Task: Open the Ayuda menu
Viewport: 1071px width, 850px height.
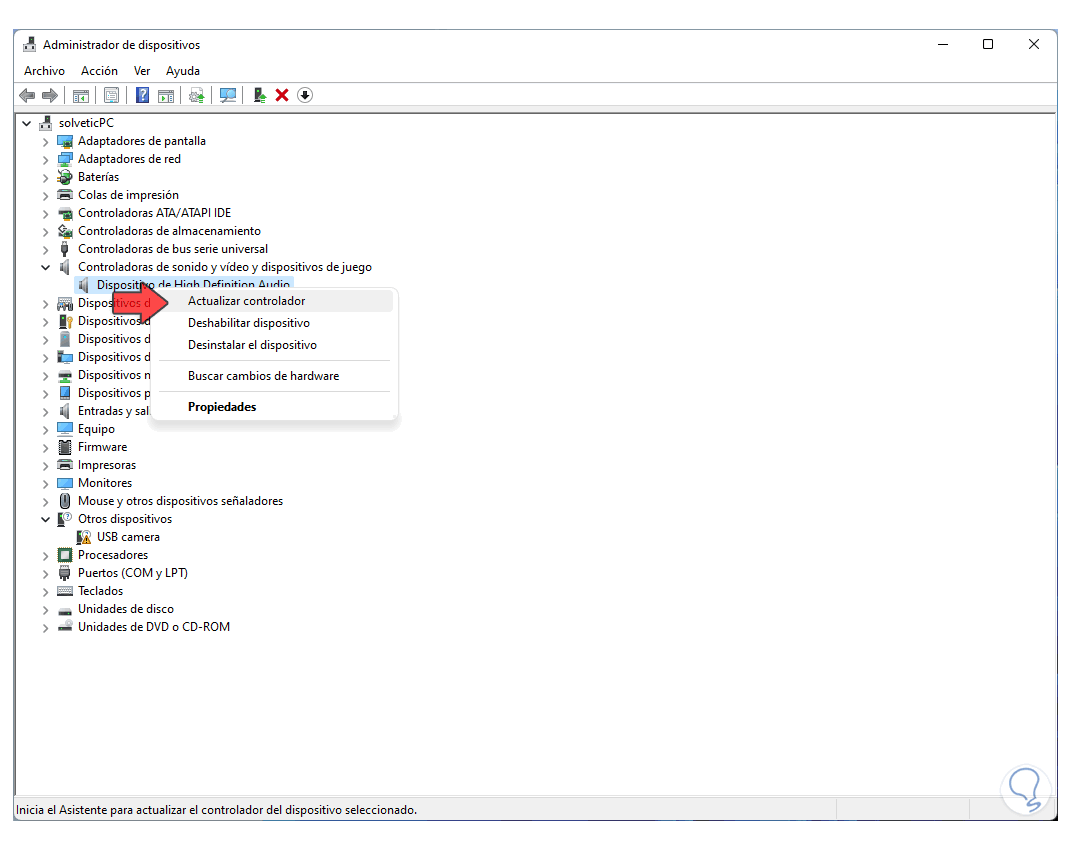Action: (183, 71)
